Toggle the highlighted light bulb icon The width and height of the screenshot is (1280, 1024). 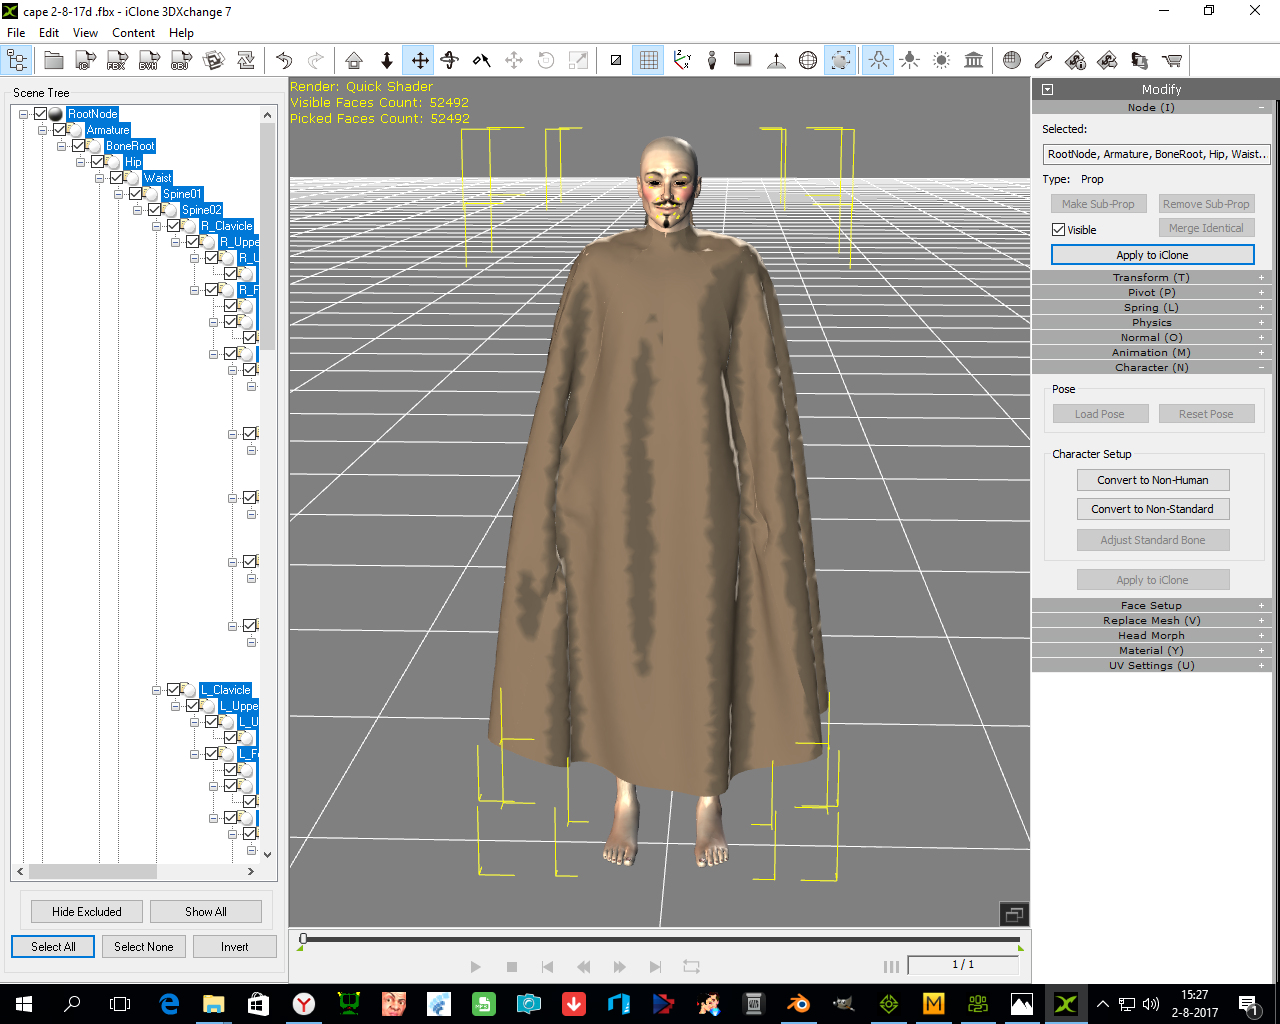click(878, 61)
